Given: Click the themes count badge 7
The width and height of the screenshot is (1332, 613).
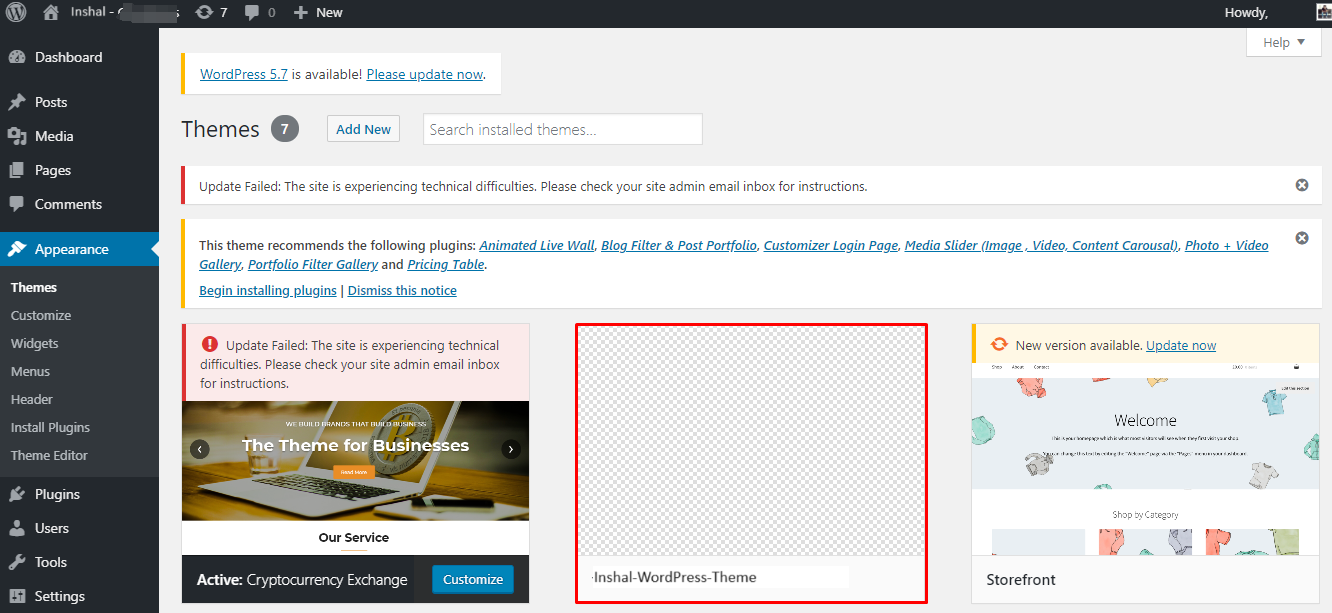Looking at the screenshot, I should (285, 129).
